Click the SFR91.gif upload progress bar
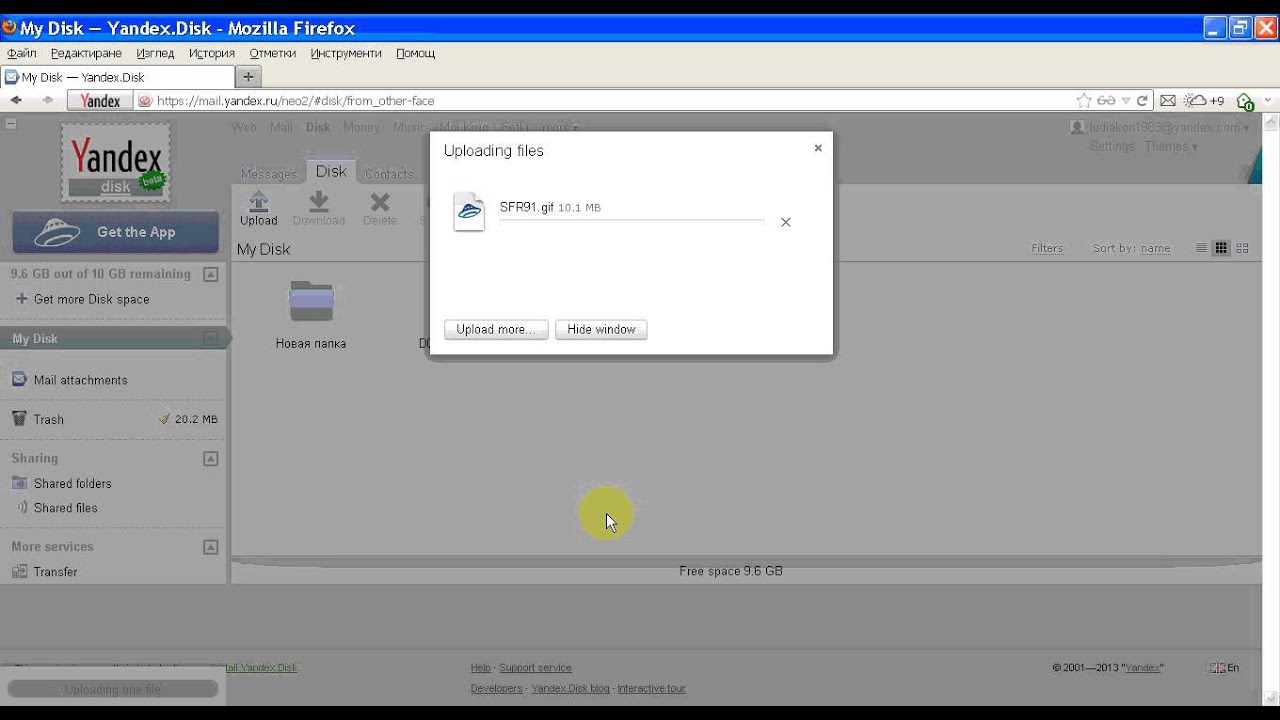The image size is (1280, 720). coord(632,222)
